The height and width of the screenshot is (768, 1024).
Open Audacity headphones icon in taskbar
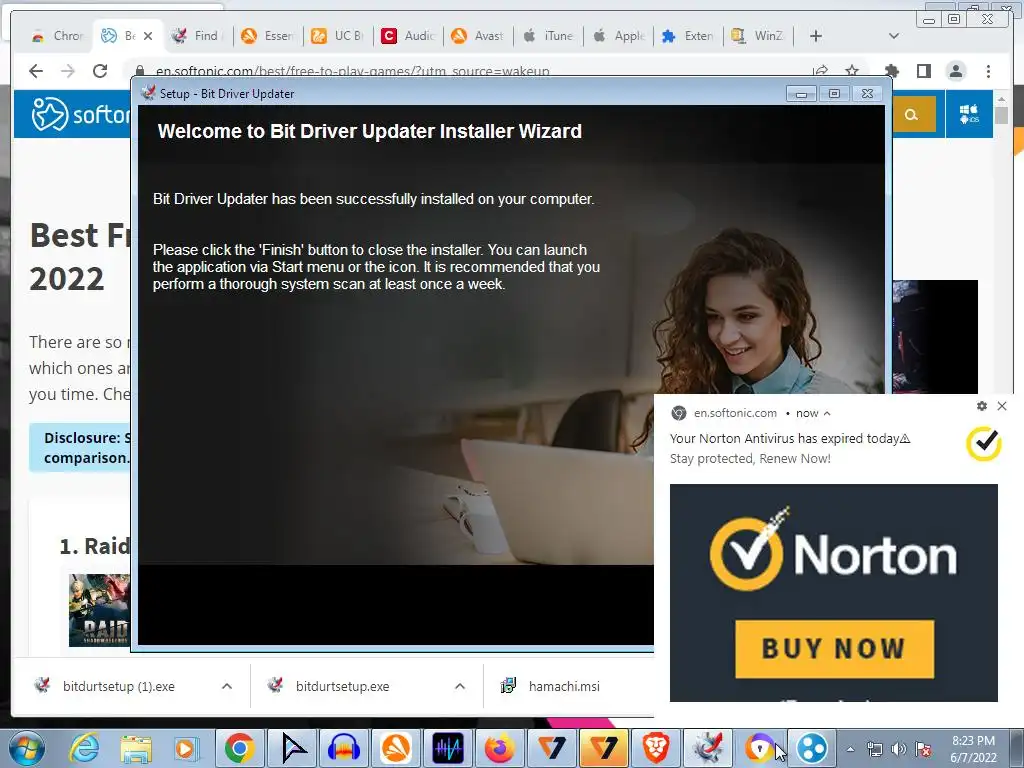344,748
